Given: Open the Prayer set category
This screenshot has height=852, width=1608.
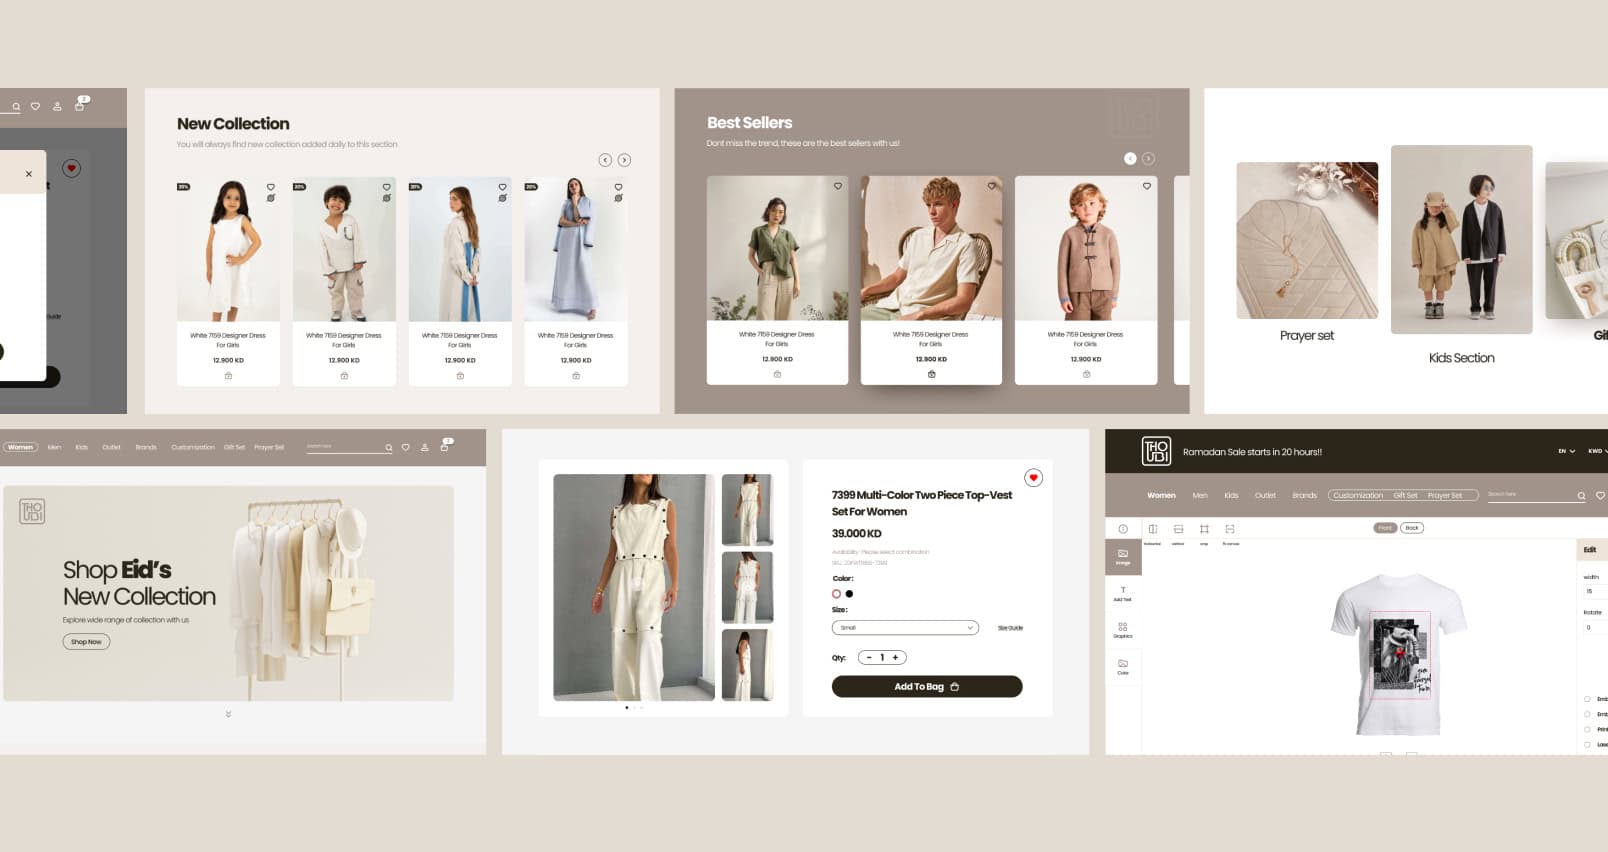Looking at the screenshot, I should coord(1307,251).
